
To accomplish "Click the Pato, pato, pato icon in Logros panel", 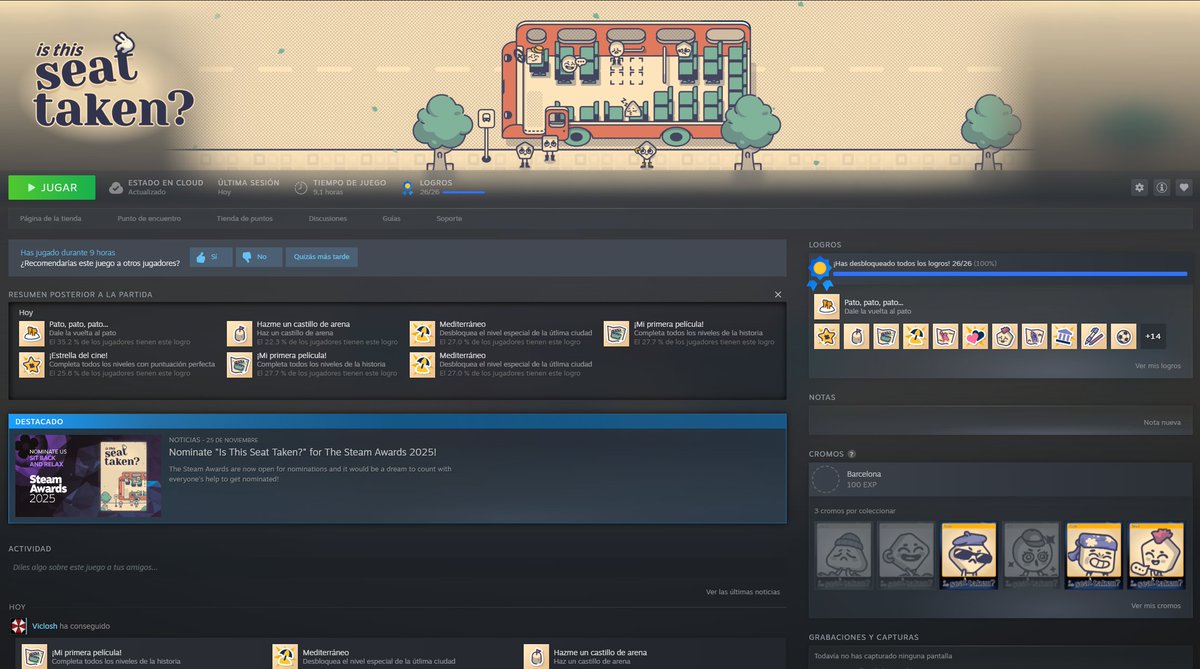I will pyautogui.click(x=826, y=306).
